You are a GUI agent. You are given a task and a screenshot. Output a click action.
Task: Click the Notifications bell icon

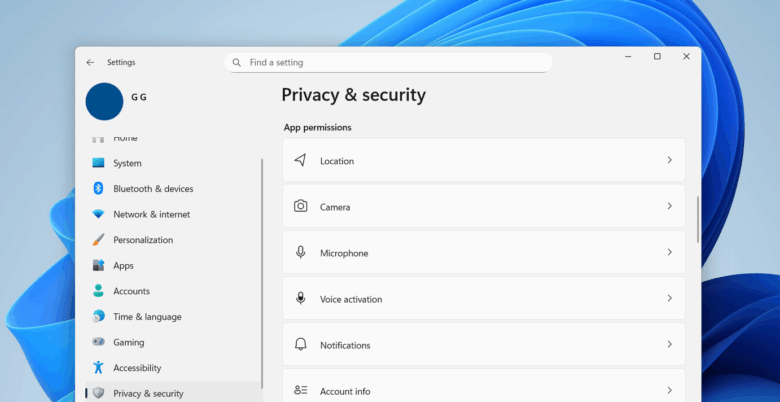(300, 345)
